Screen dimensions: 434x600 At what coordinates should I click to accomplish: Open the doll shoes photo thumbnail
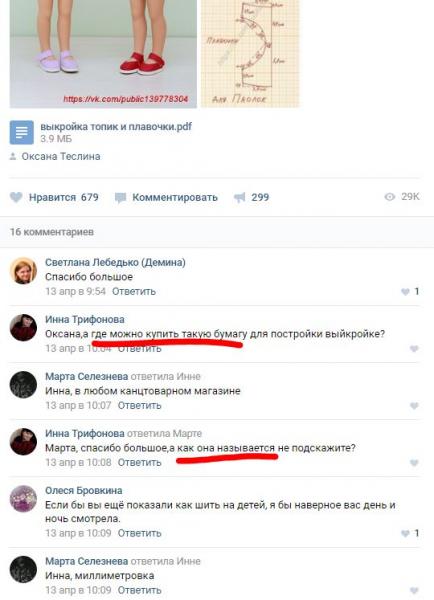103,54
